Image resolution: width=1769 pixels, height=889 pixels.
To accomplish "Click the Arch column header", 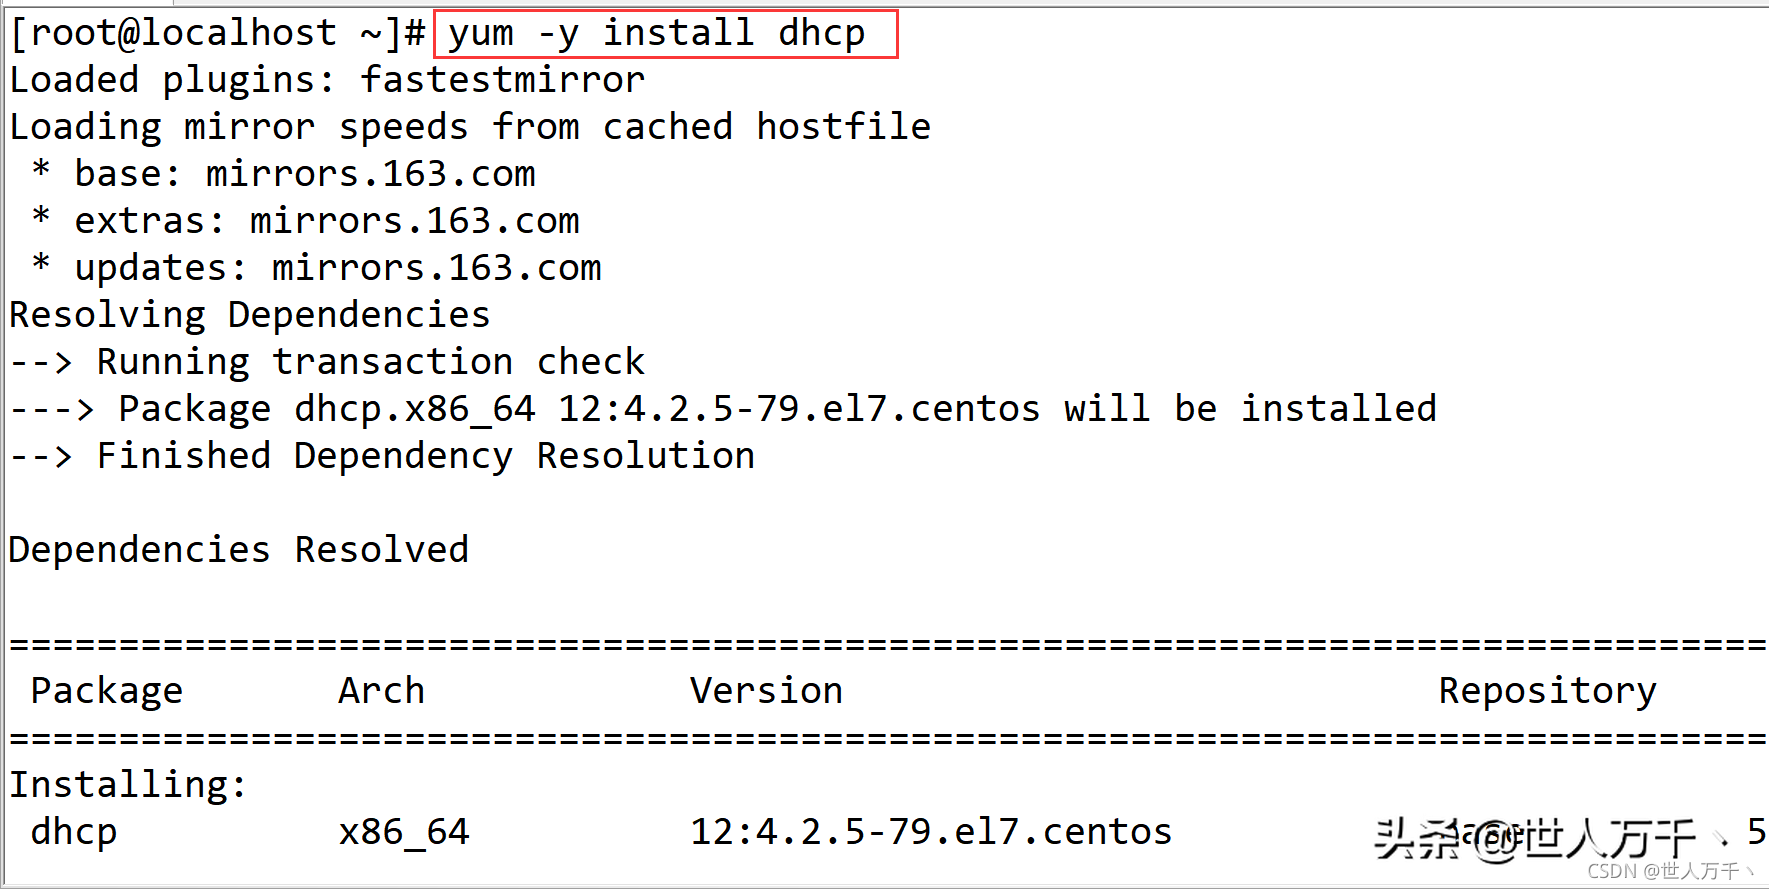I will pyautogui.click(x=382, y=691).
